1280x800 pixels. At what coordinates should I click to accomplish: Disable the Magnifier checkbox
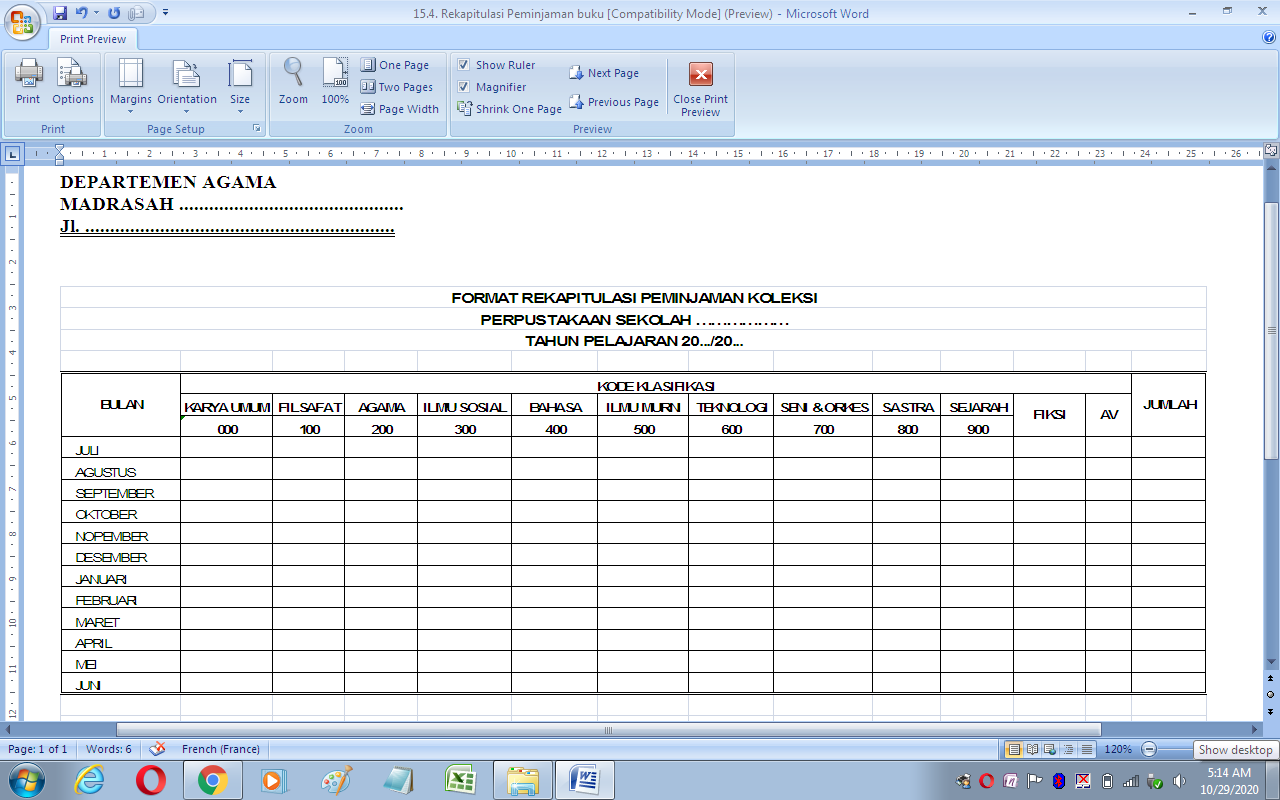coord(463,86)
